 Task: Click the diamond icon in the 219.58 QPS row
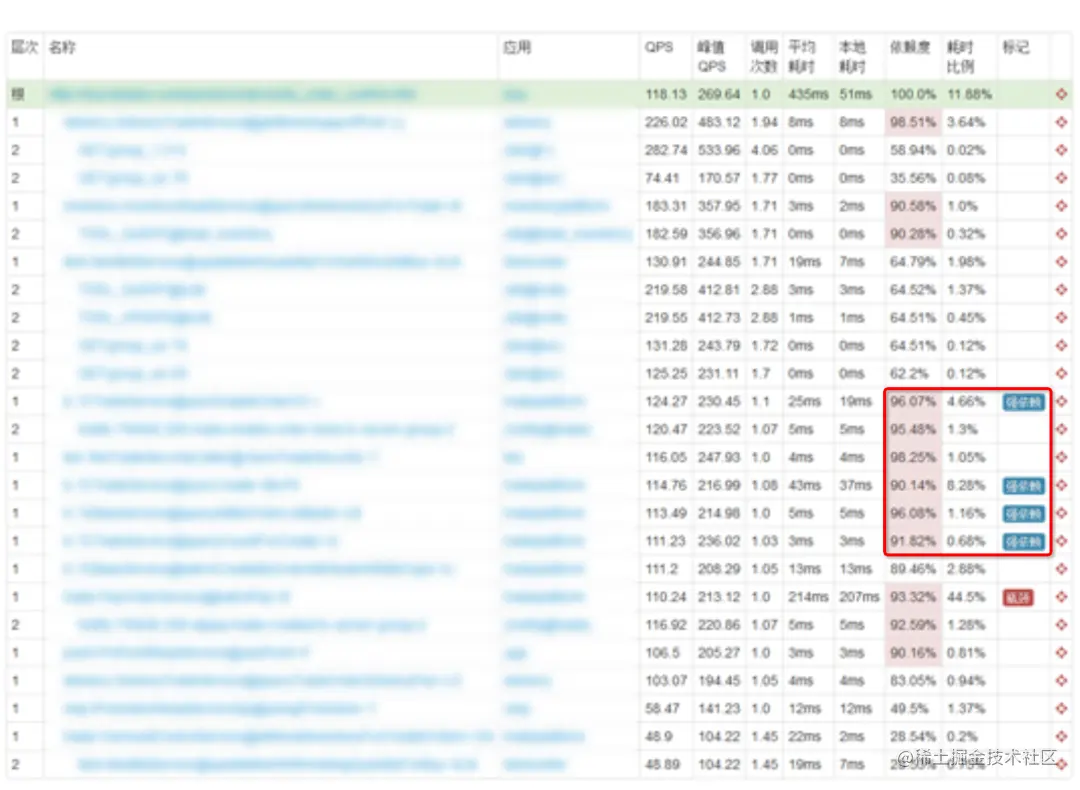(1061, 290)
